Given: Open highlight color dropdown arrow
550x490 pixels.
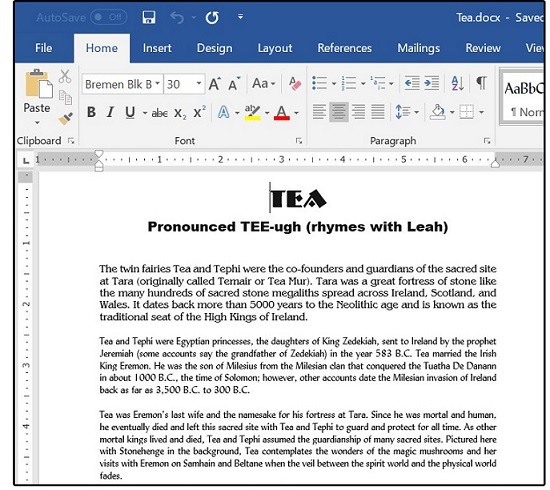Looking at the screenshot, I should (267, 113).
